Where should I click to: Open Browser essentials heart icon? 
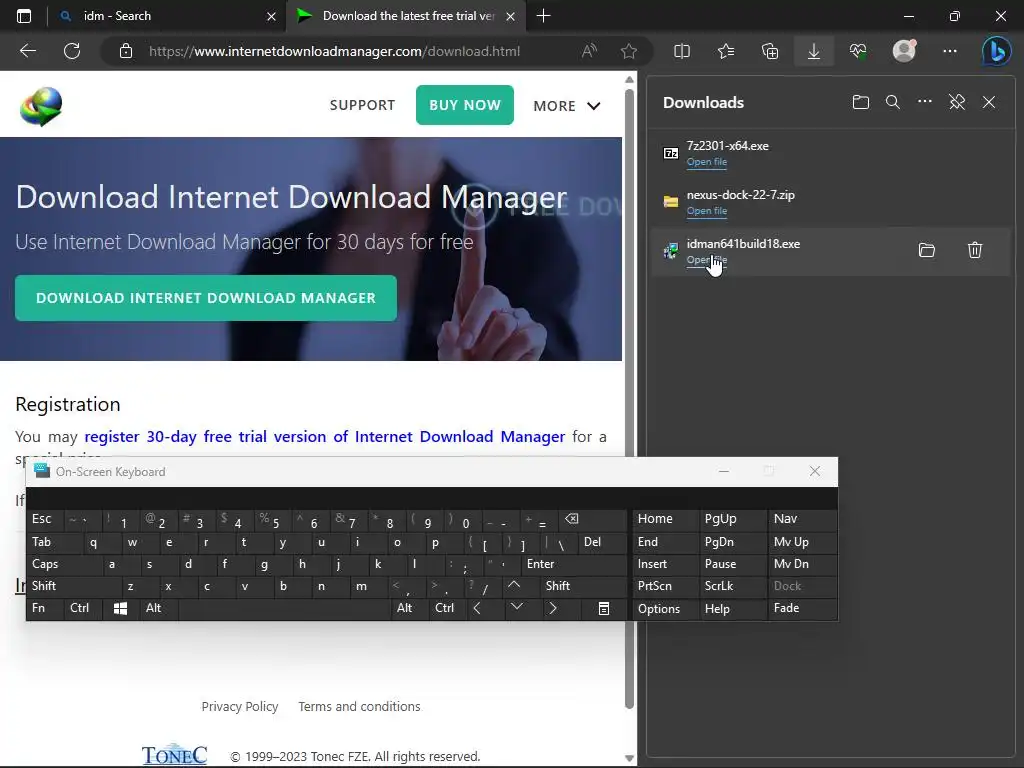click(858, 51)
